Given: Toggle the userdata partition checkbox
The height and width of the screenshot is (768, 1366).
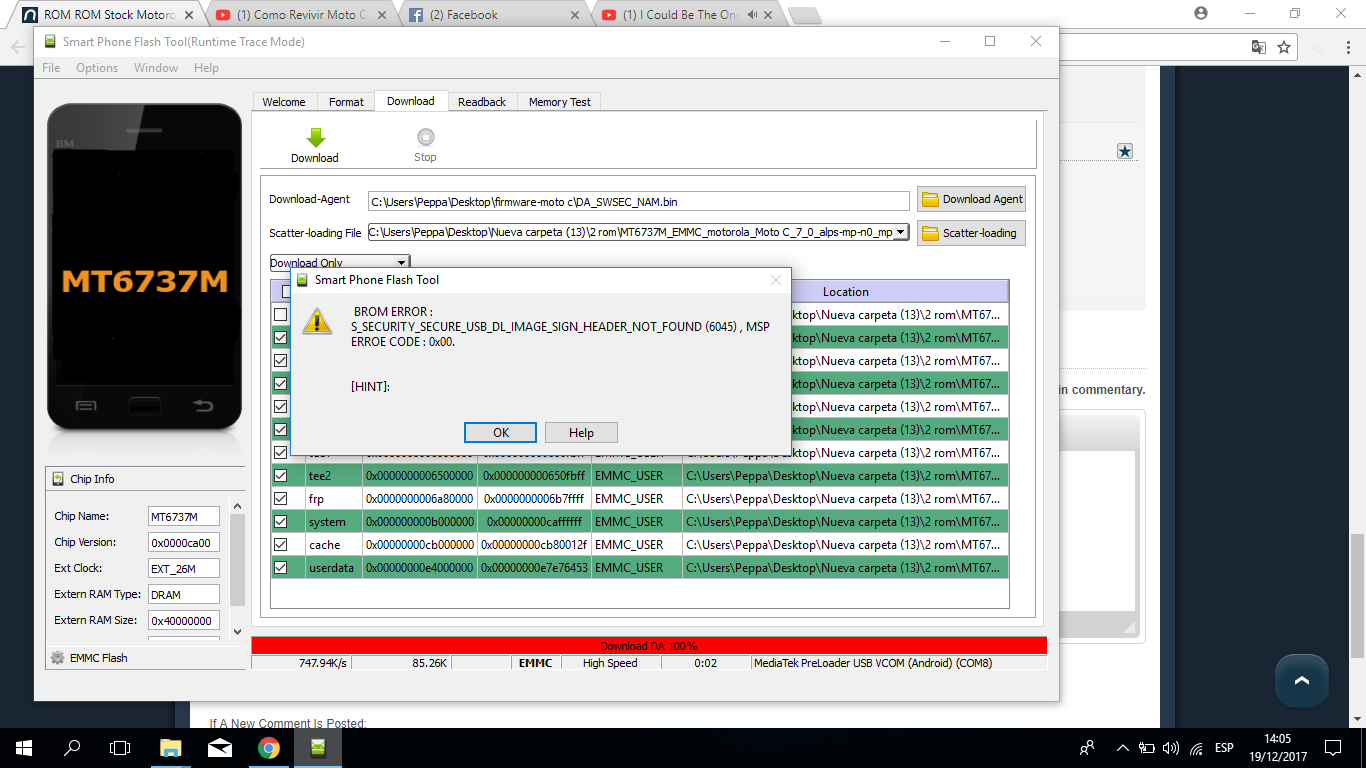Looking at the screenshot, I should coord(281,567).
